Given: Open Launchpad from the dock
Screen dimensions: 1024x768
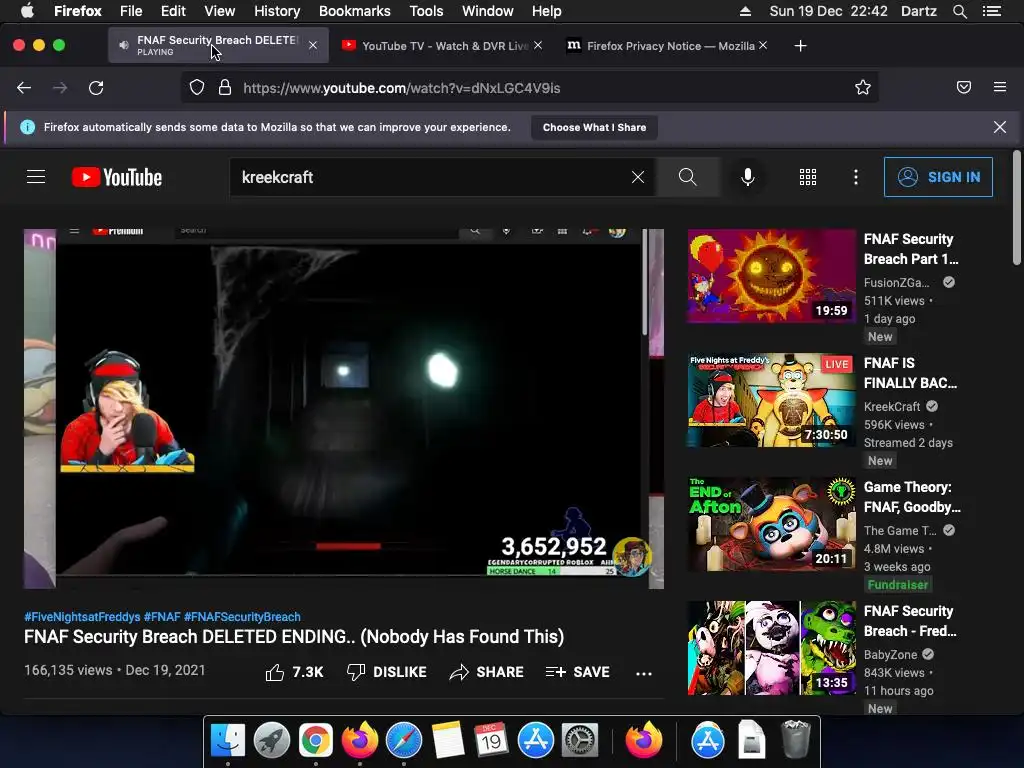Looking at the screenshot, I should tap(272, 741).
